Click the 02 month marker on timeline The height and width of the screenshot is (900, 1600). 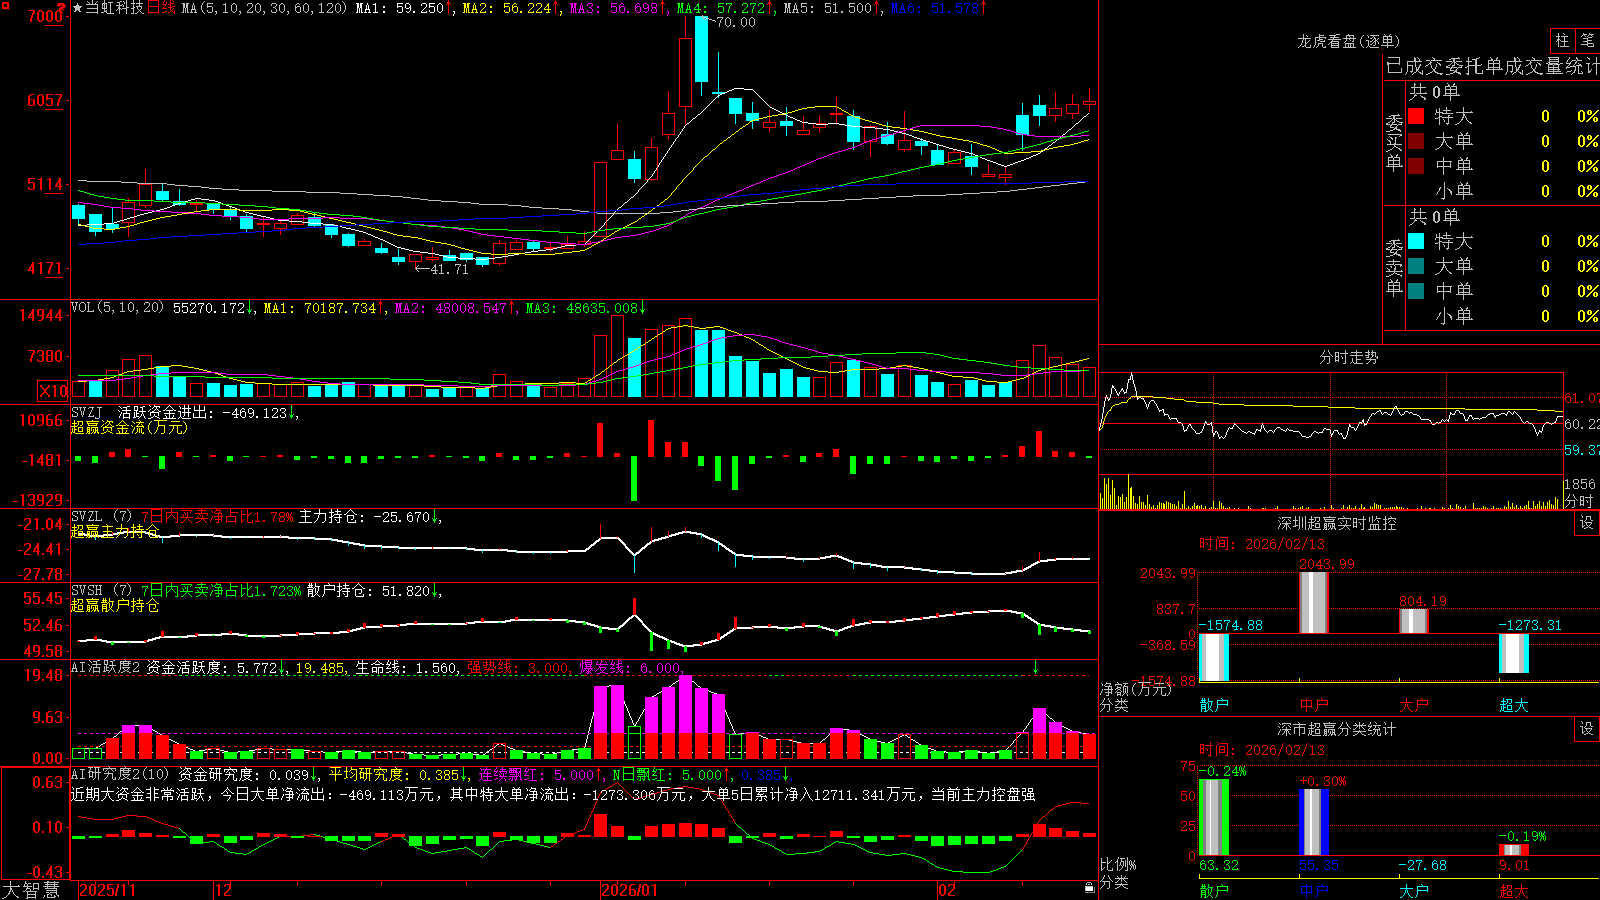[x=946, y=890]
